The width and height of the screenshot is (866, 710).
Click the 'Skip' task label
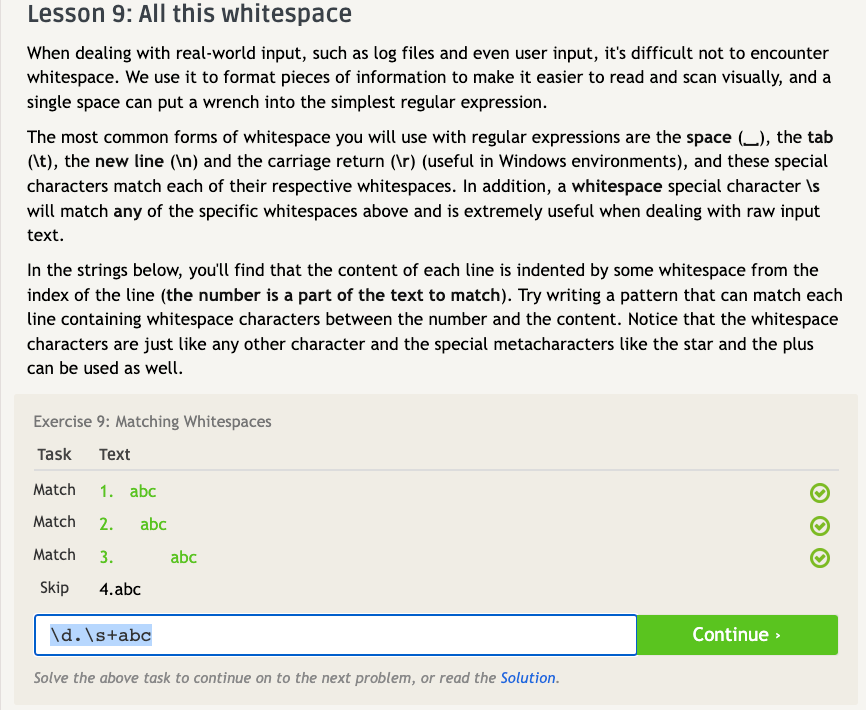coord(54,588)
